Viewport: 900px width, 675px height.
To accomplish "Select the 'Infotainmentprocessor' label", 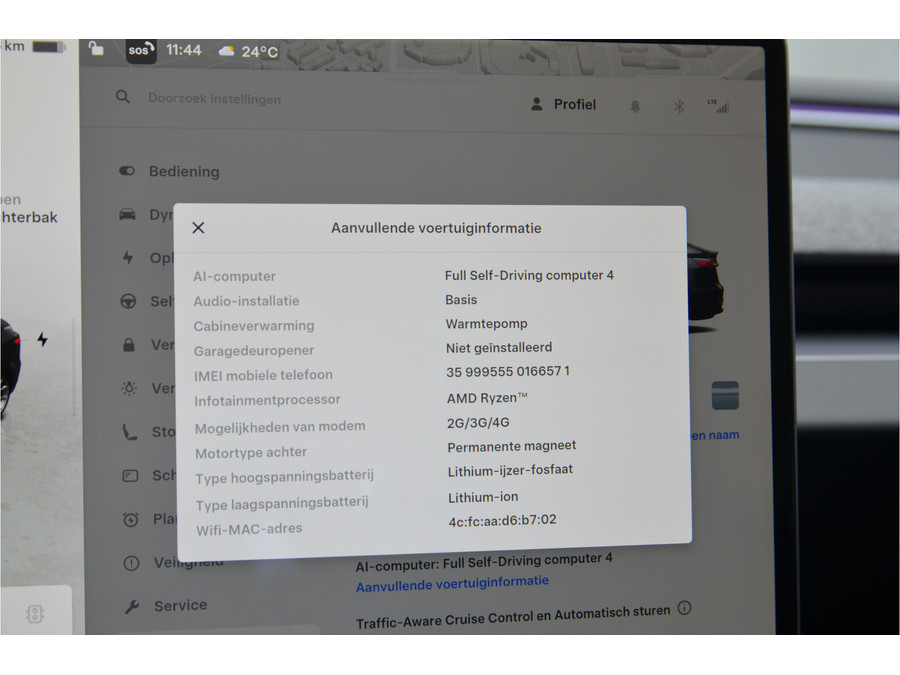I will tap(267, 400).
